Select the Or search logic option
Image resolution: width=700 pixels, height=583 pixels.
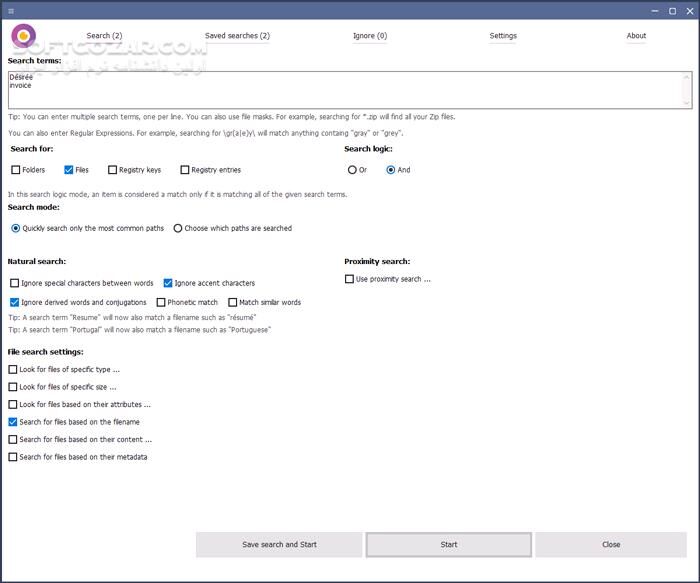(x=352, y=170)
